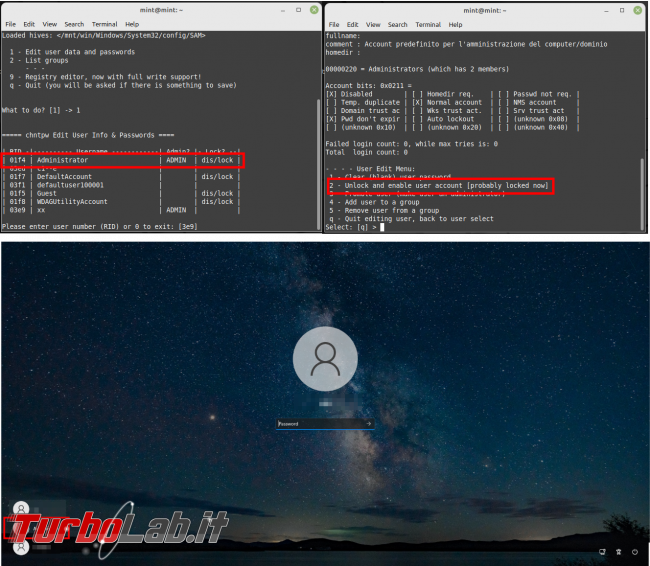Open Terminal menu in the left terminal

tap(104, 24)
